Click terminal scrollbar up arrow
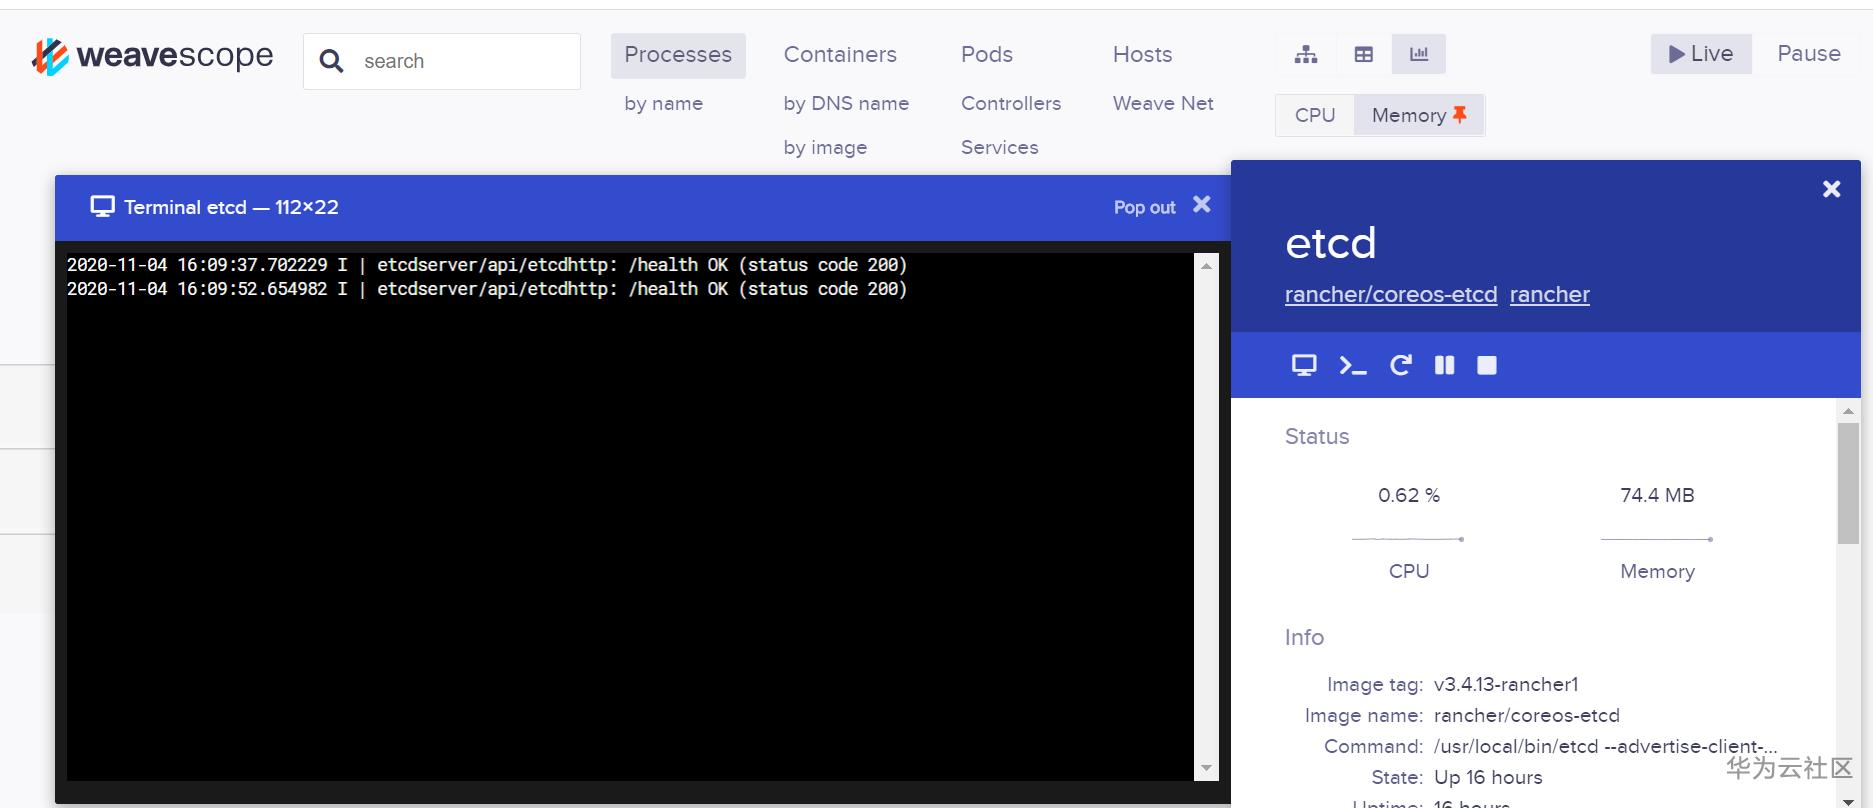 pos(1206,266)
